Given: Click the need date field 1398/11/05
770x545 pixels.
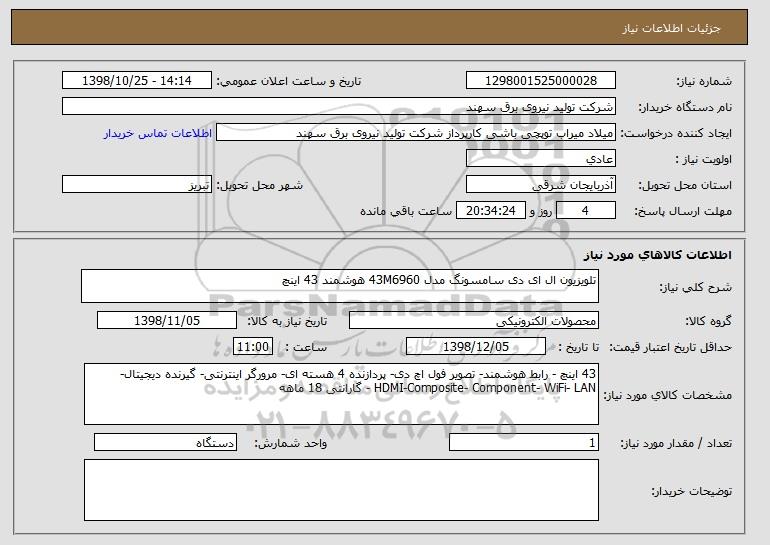Looking at the screenshot, I should (167, 321).
